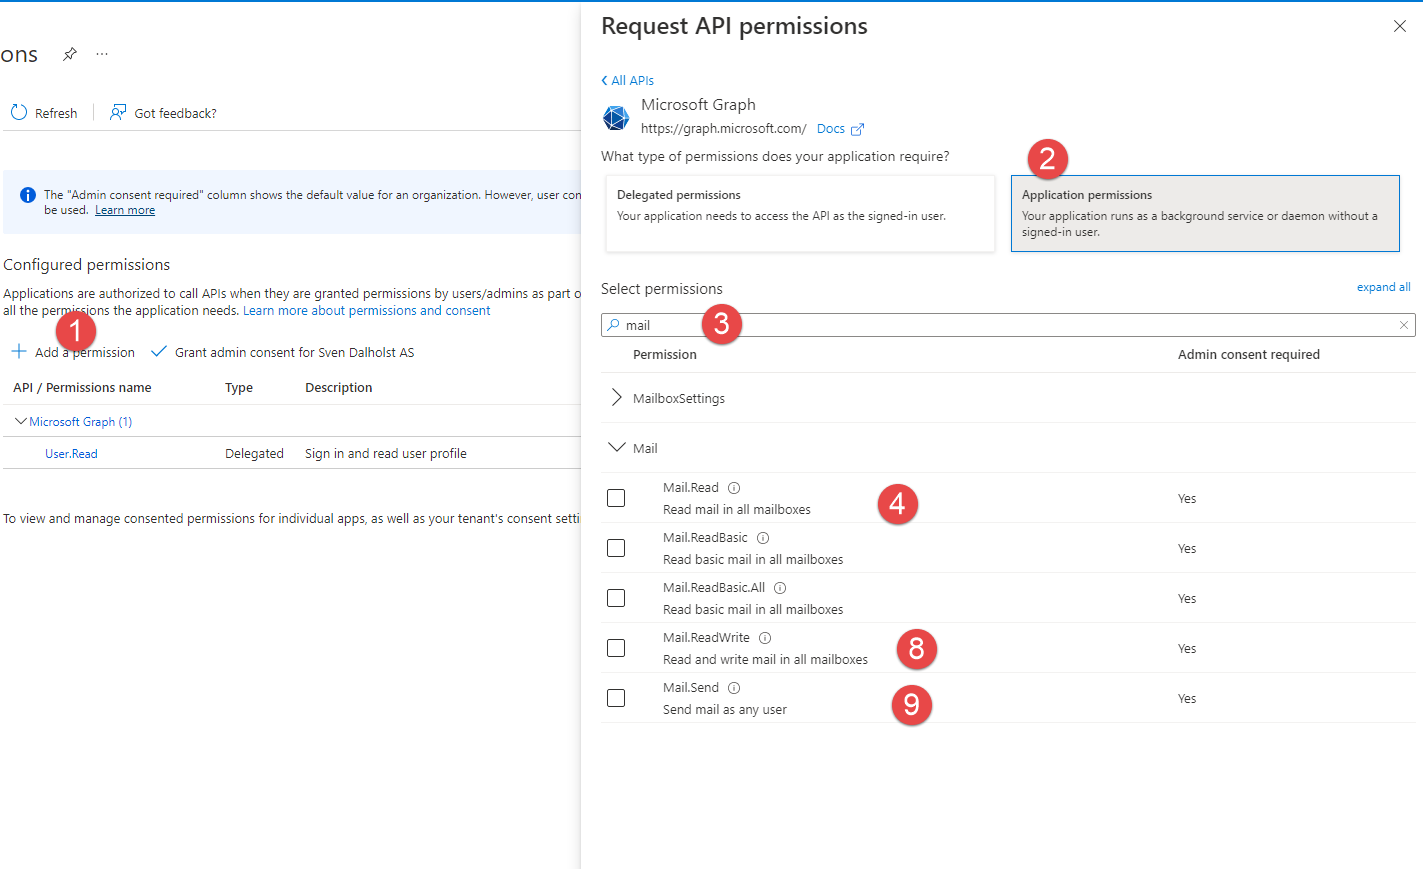Click the Admin consent required column header
Screen dimensions: 1423x869
(1249, 355)
